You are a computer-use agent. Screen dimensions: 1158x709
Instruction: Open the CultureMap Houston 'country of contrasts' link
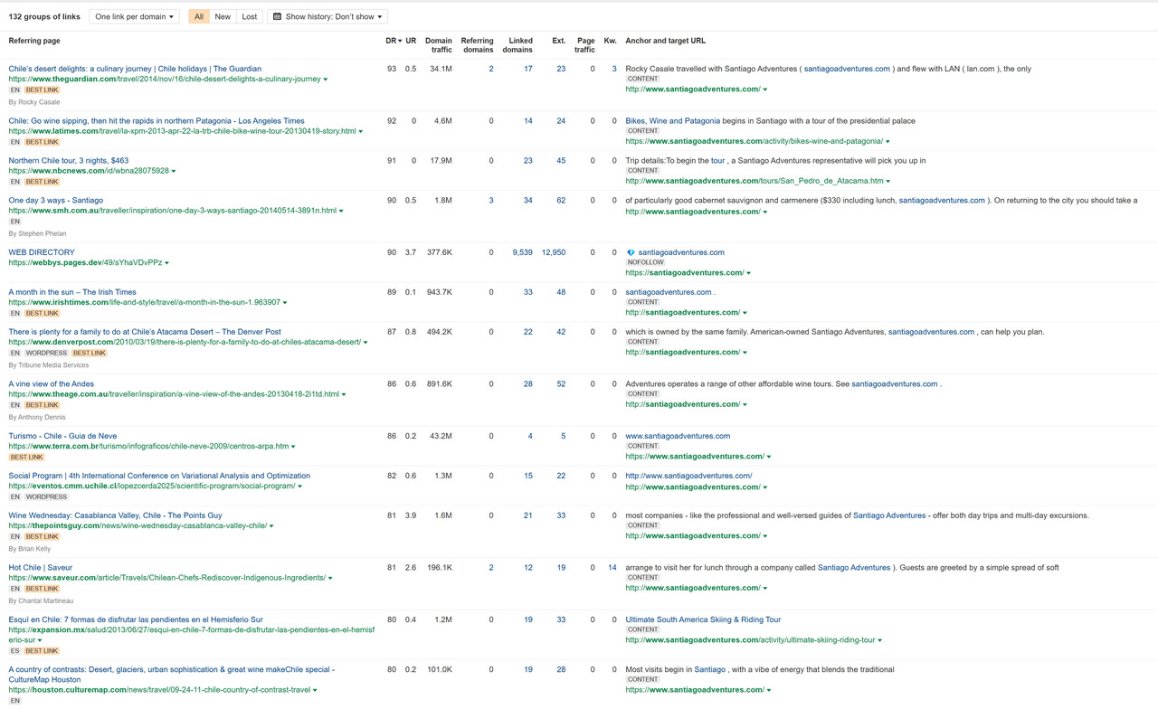pyautogui.click(x=171, y=674)
